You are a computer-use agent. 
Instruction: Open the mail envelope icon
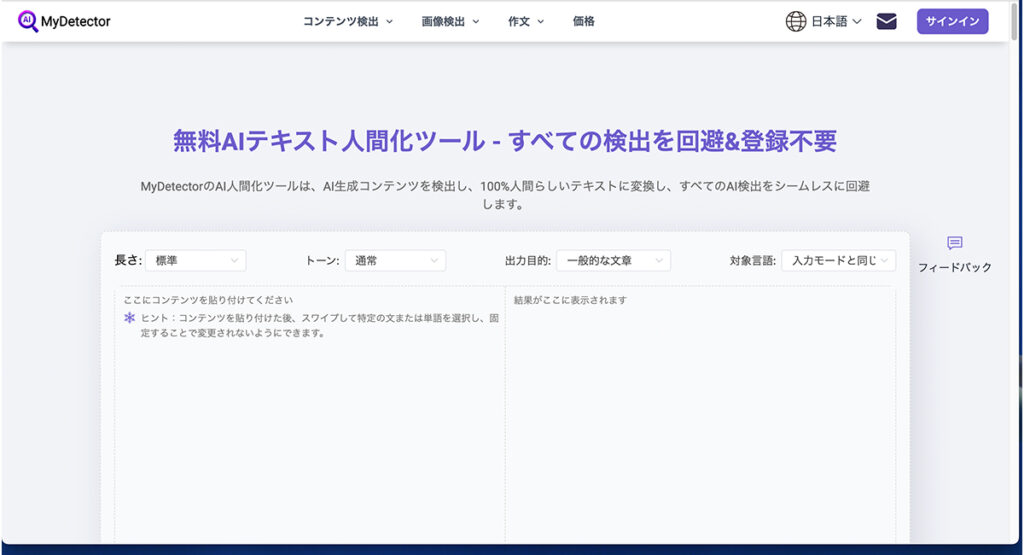886,21
